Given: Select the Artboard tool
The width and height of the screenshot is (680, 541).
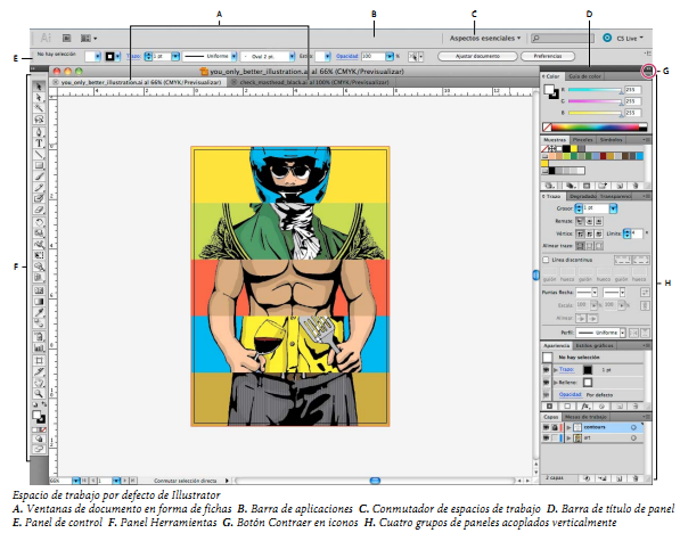Looking at the screenshot, I should (x=39, y=360).
